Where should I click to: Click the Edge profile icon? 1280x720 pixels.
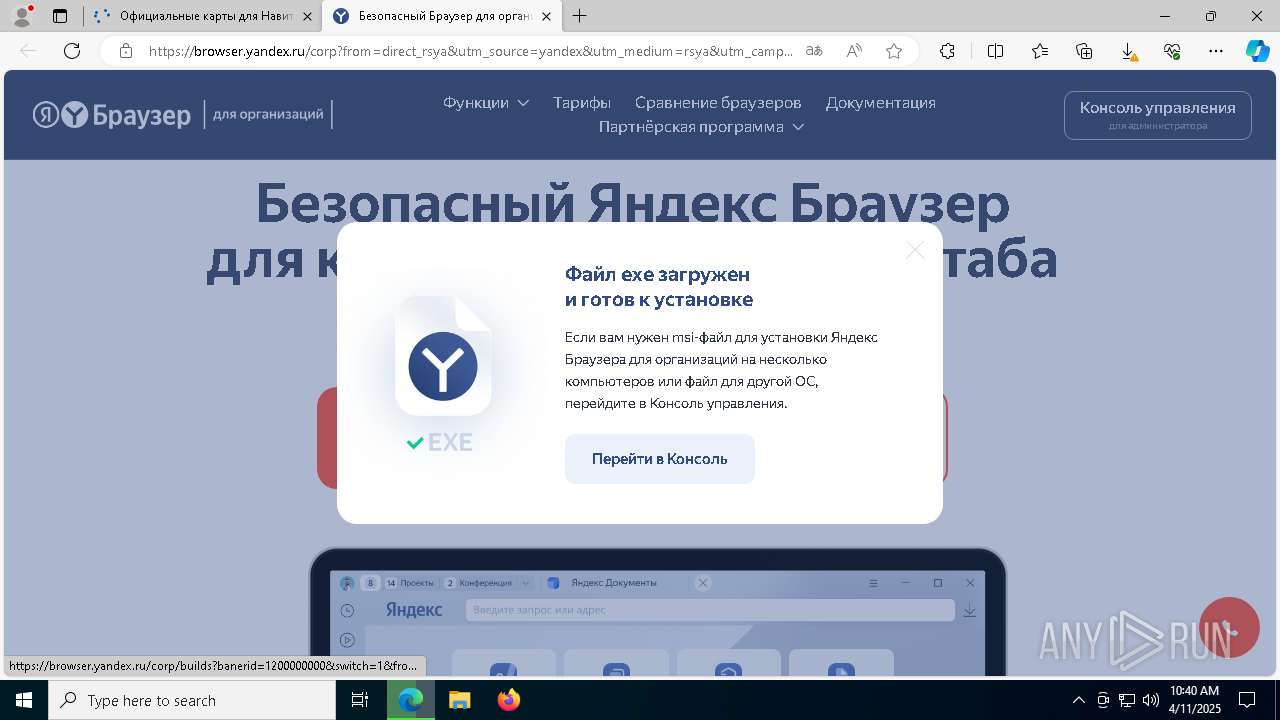pos(21,16)
